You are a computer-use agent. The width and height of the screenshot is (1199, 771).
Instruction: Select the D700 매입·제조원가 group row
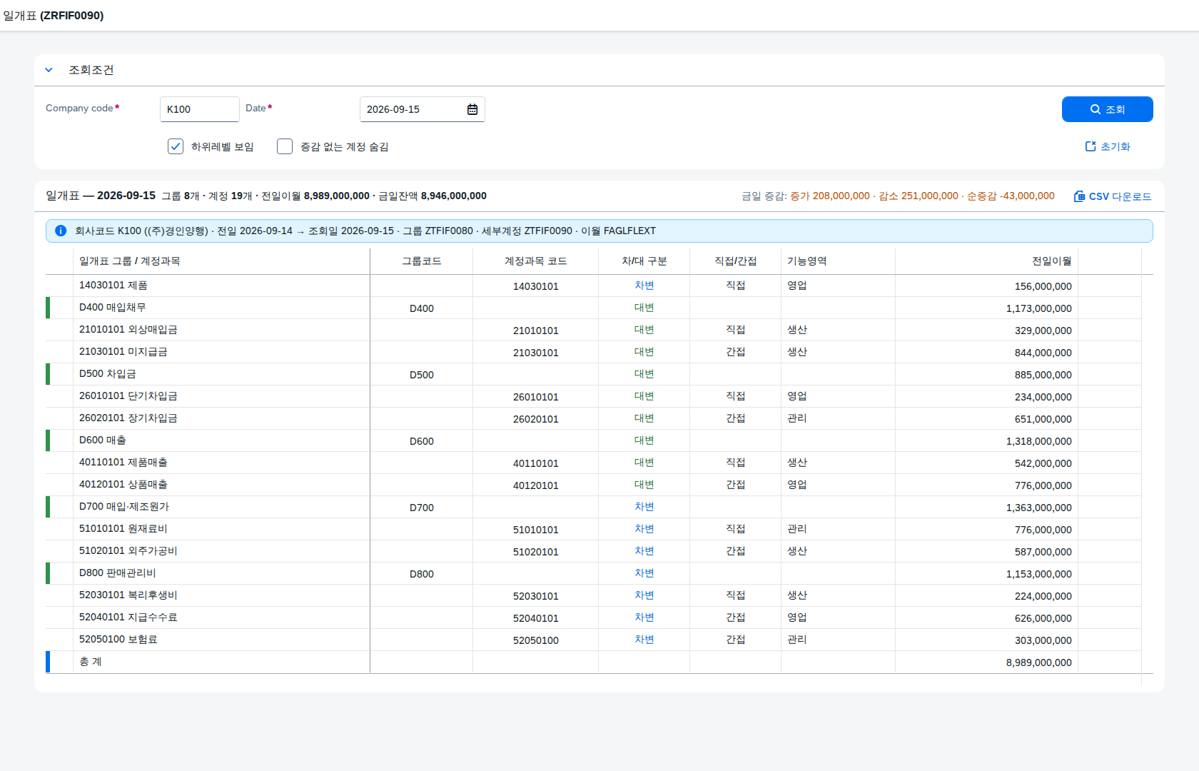click(x=600, y=507)
